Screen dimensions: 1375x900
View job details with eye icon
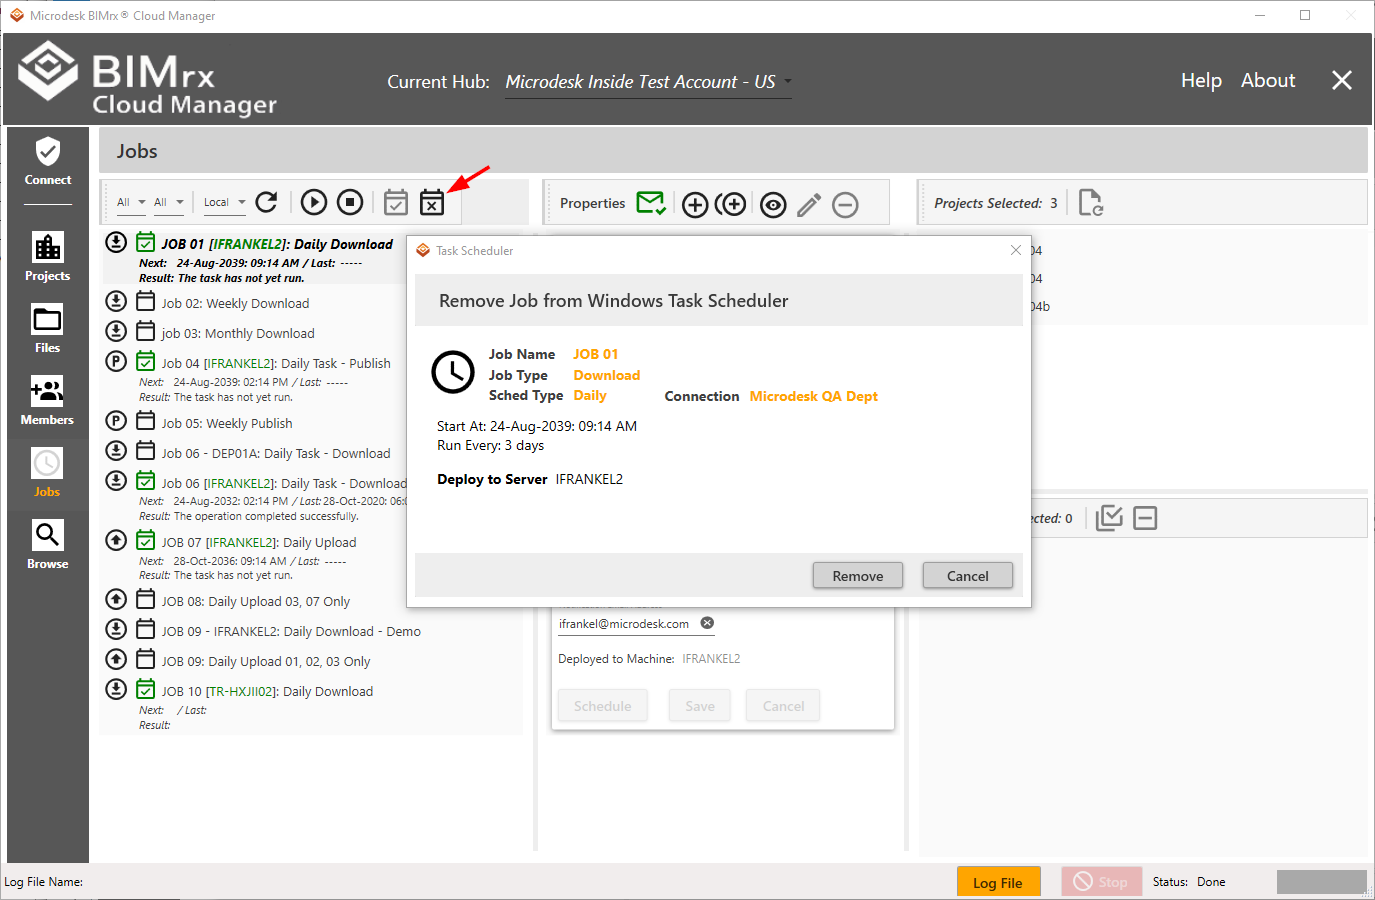(x=773, y=205)
